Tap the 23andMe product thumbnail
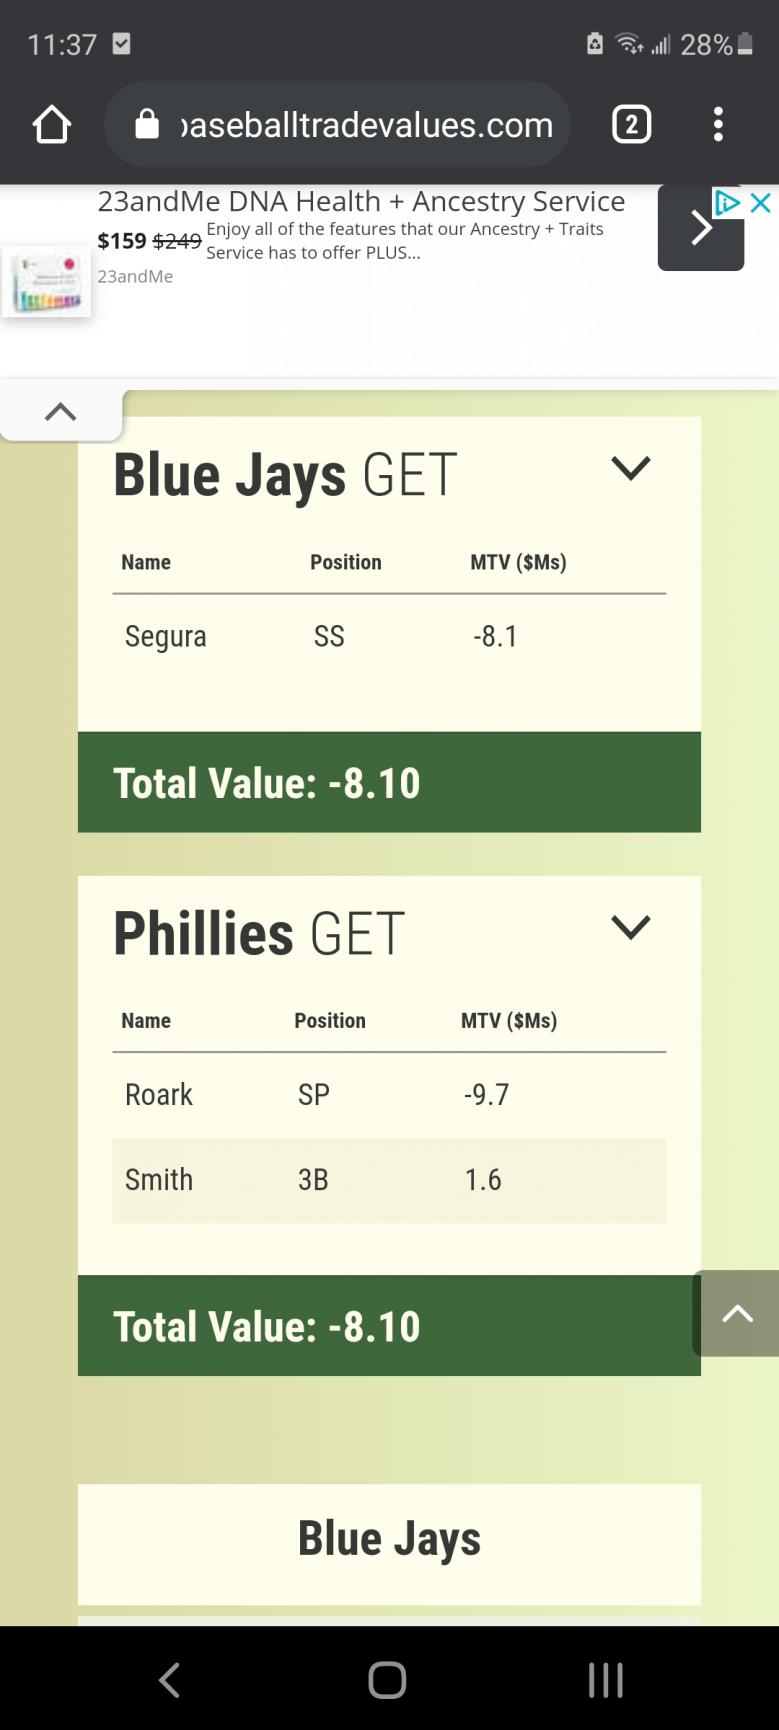Viewport: 779px width, 1730px height. click(46, 282)
